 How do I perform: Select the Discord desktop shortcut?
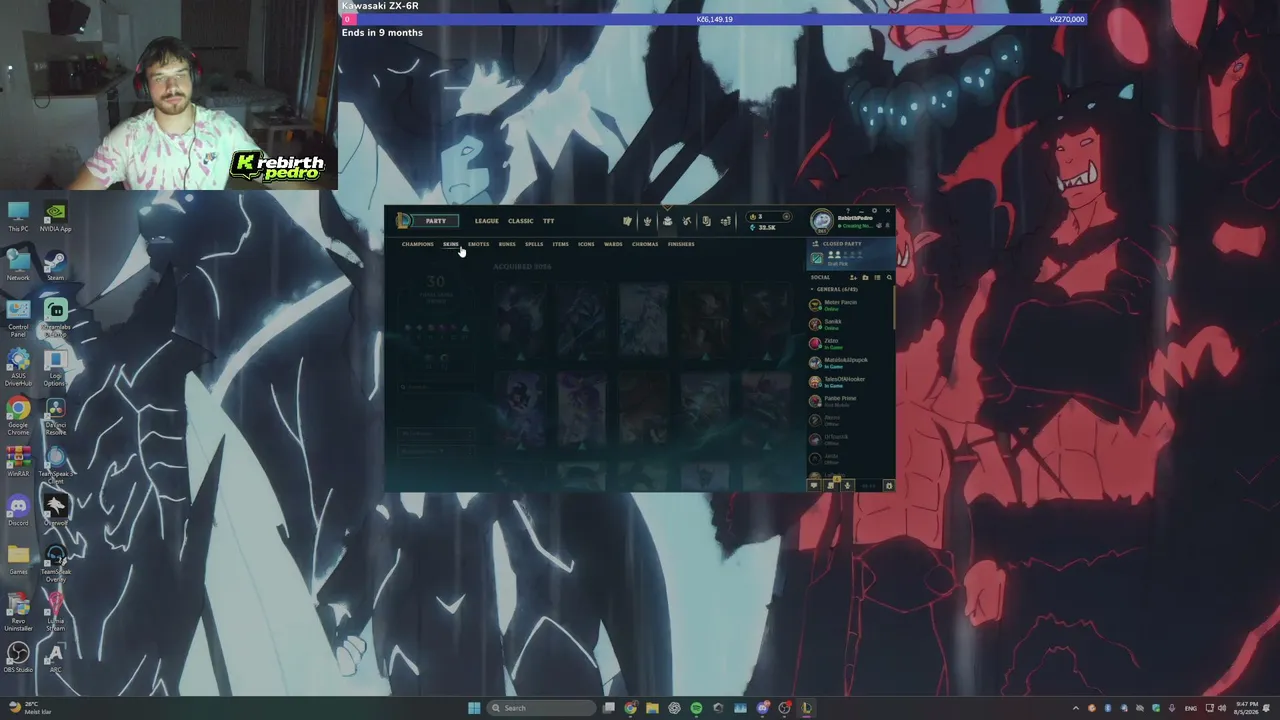tap(18, 510)
